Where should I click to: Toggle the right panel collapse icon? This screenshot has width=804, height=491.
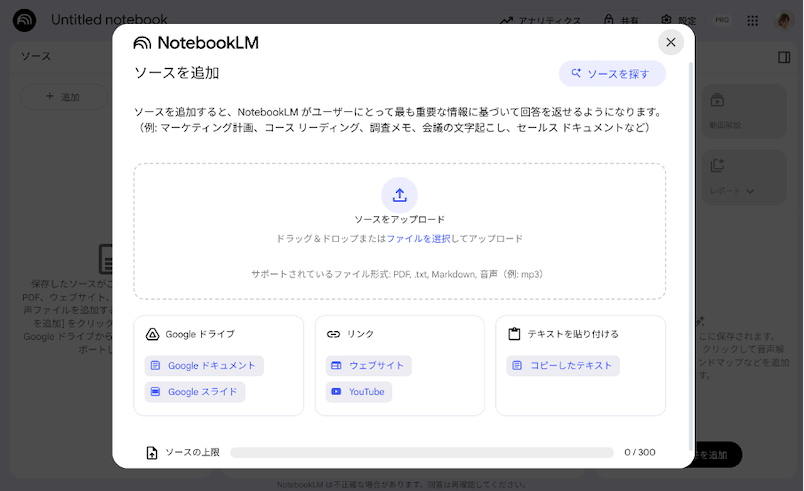pos(784,57)
